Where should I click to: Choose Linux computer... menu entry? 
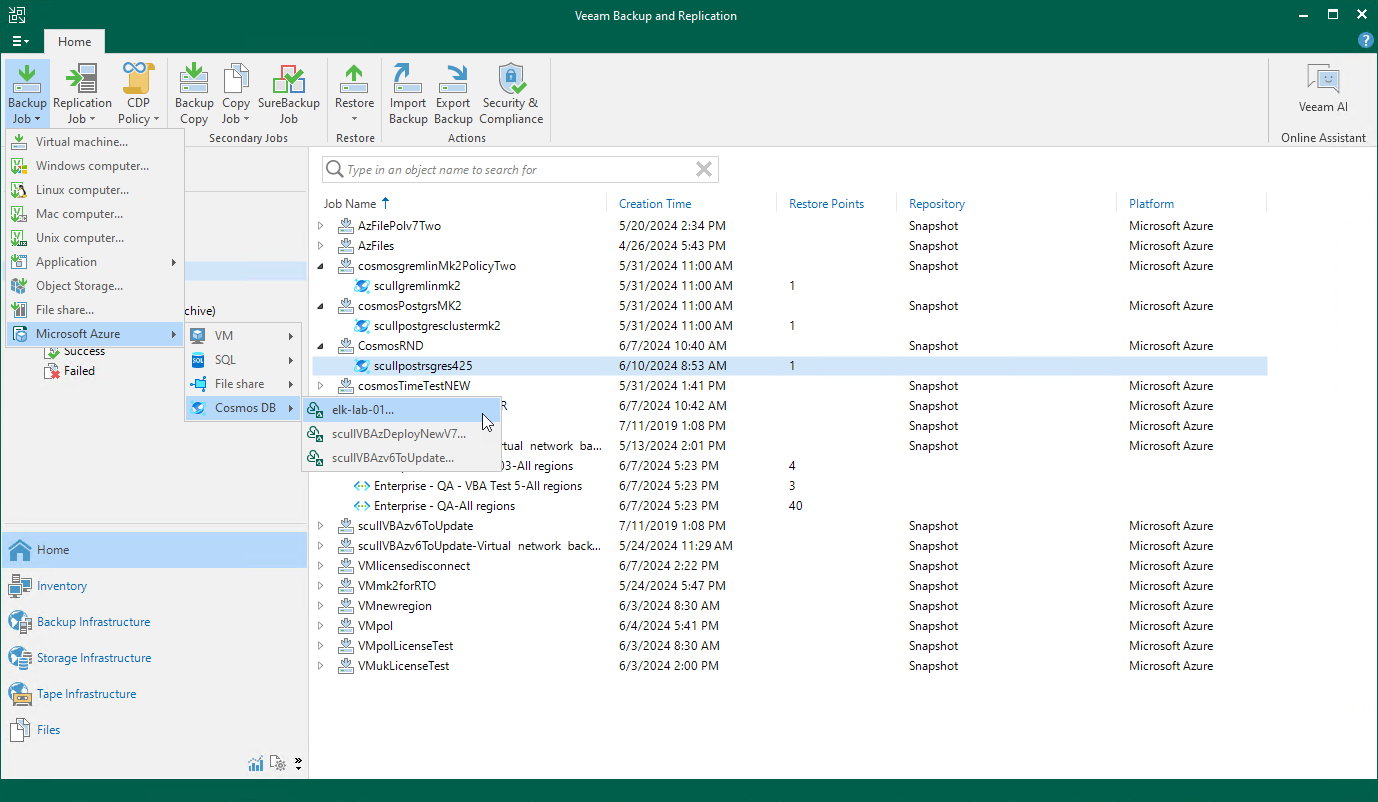pyautogui.click(x=95, y=190)
